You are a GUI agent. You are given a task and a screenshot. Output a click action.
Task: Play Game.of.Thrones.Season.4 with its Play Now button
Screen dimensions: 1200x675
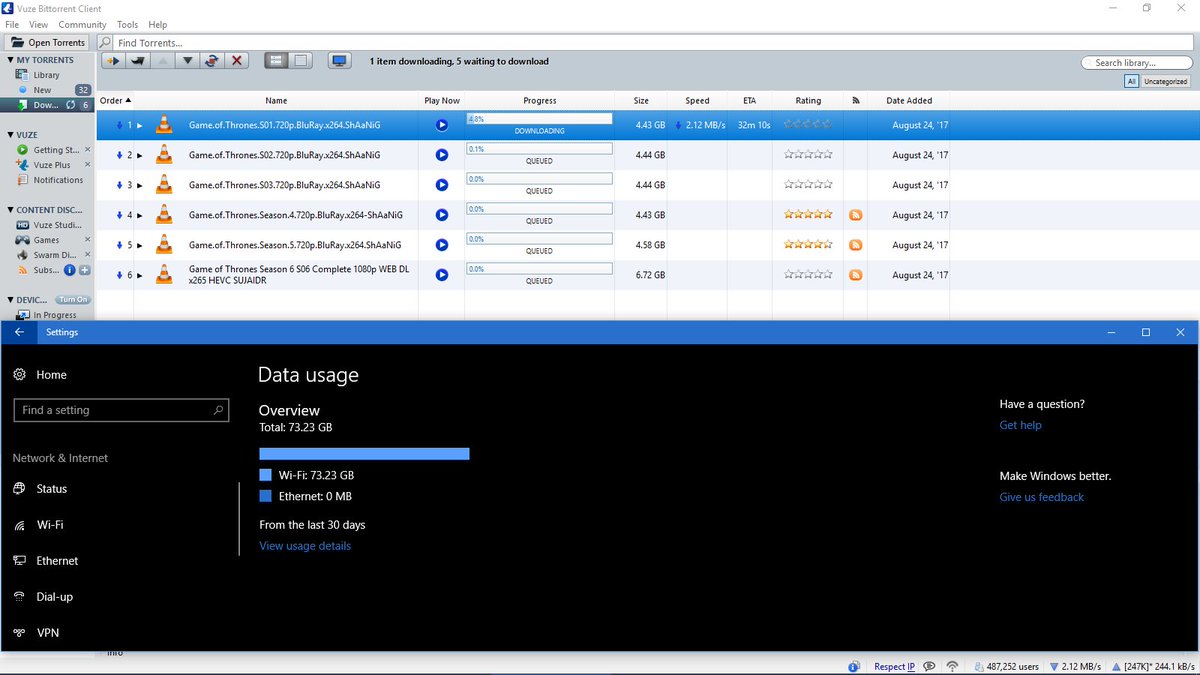[442, 215]
